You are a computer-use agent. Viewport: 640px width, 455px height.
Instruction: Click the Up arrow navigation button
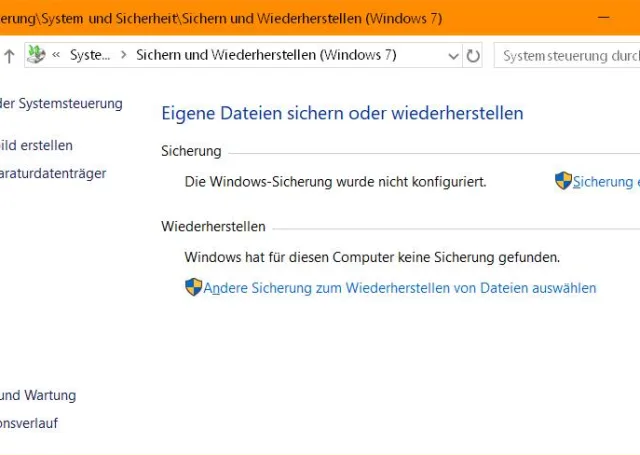[x=9, y=56]
